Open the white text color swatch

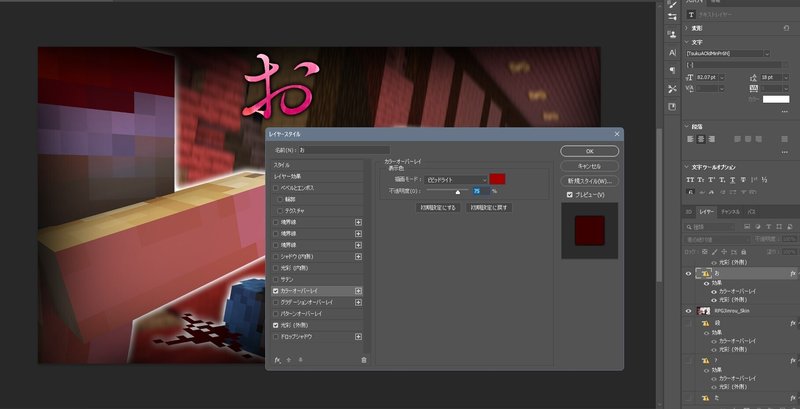[x=776, y=99]
